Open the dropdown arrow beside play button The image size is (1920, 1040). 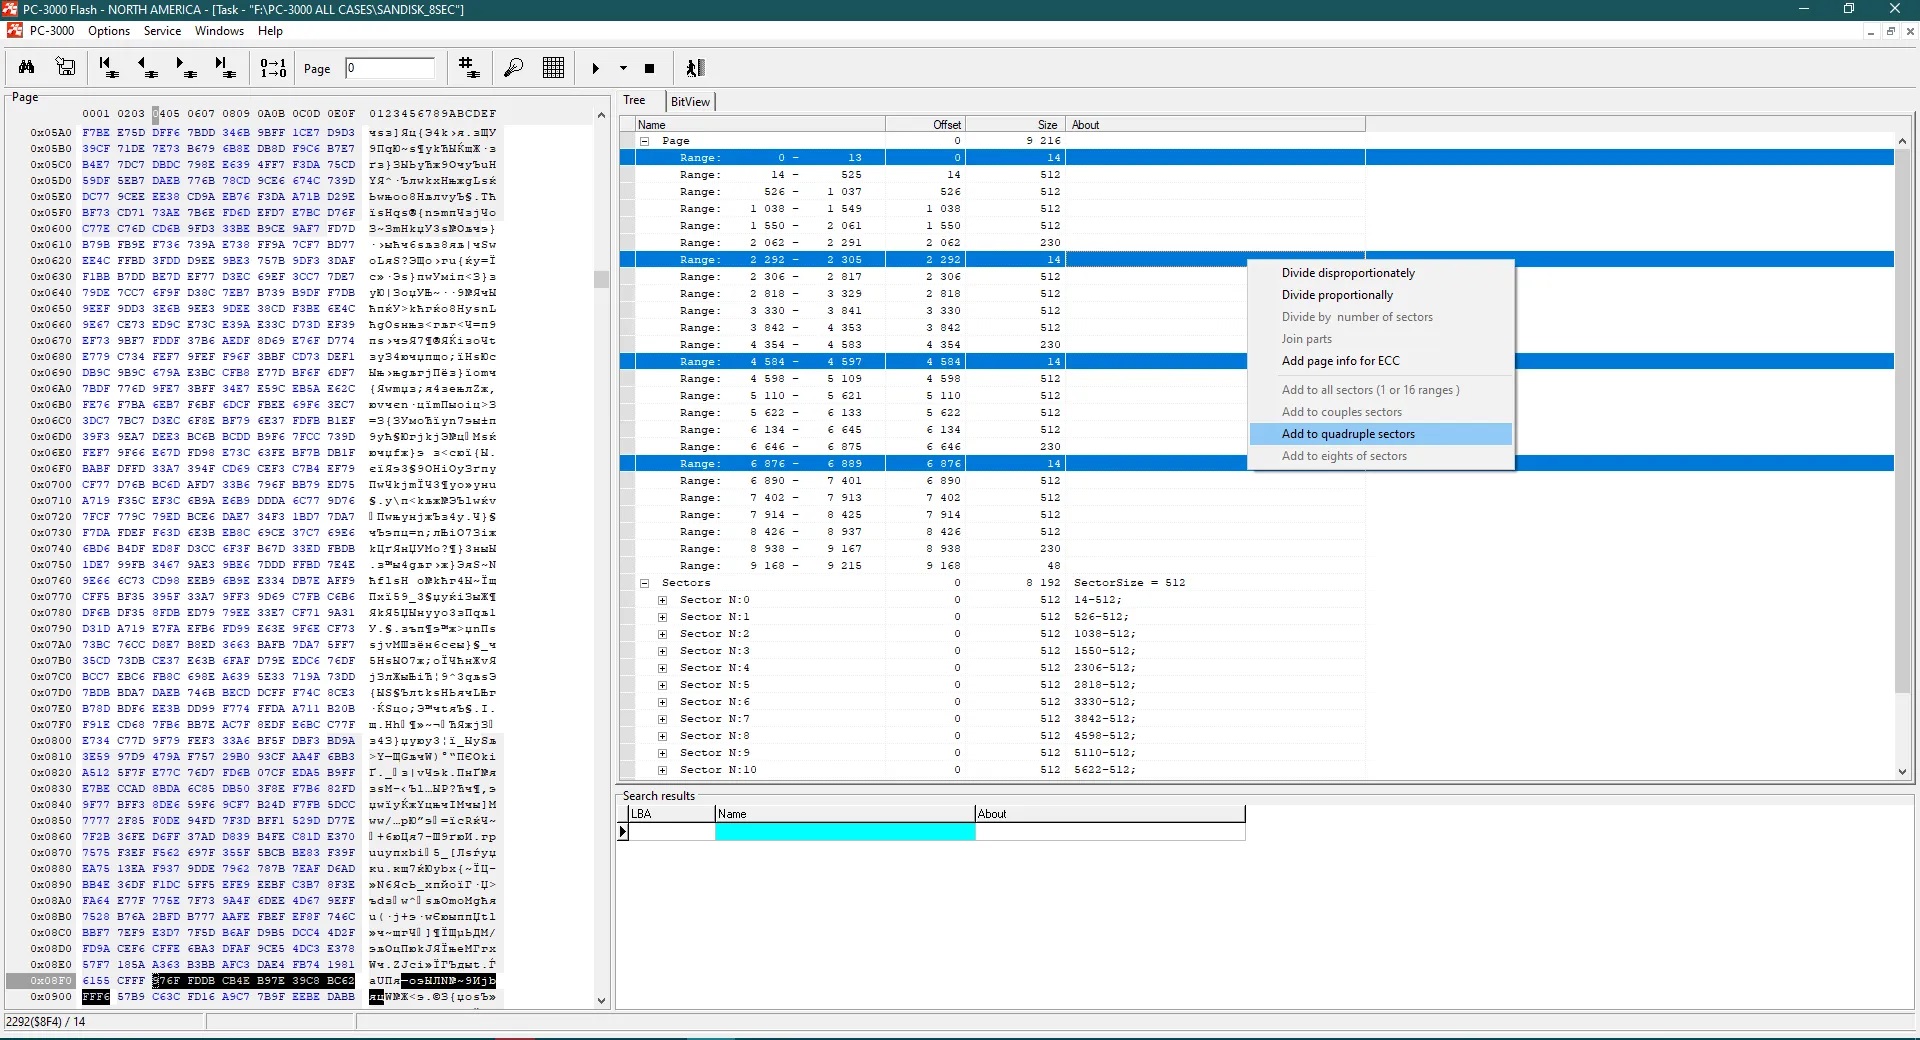pos(623,69)
